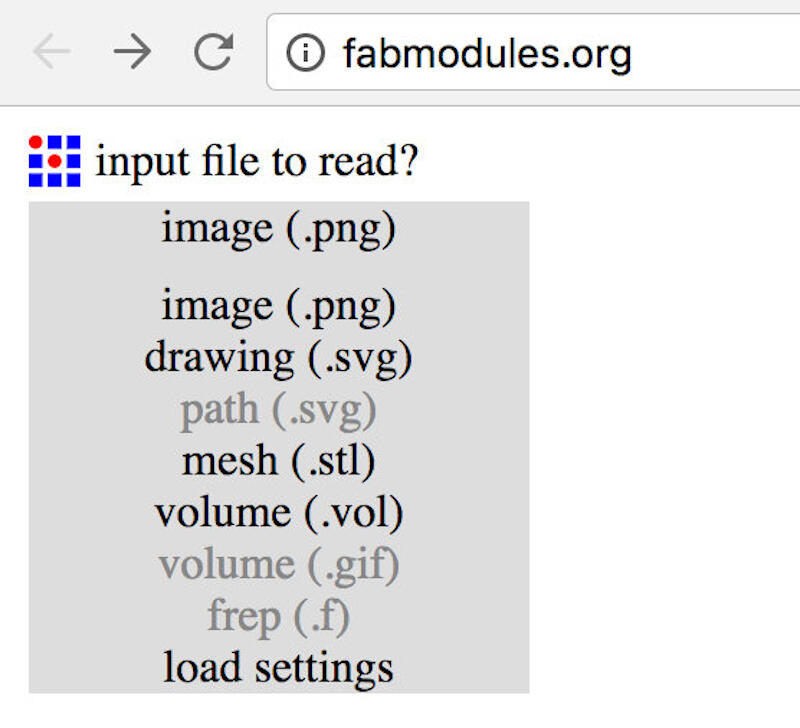Viewport: 800px width, 728px height.
Task: Click blank browser toolbar area beside back arrow
Action: coord(12,52)
